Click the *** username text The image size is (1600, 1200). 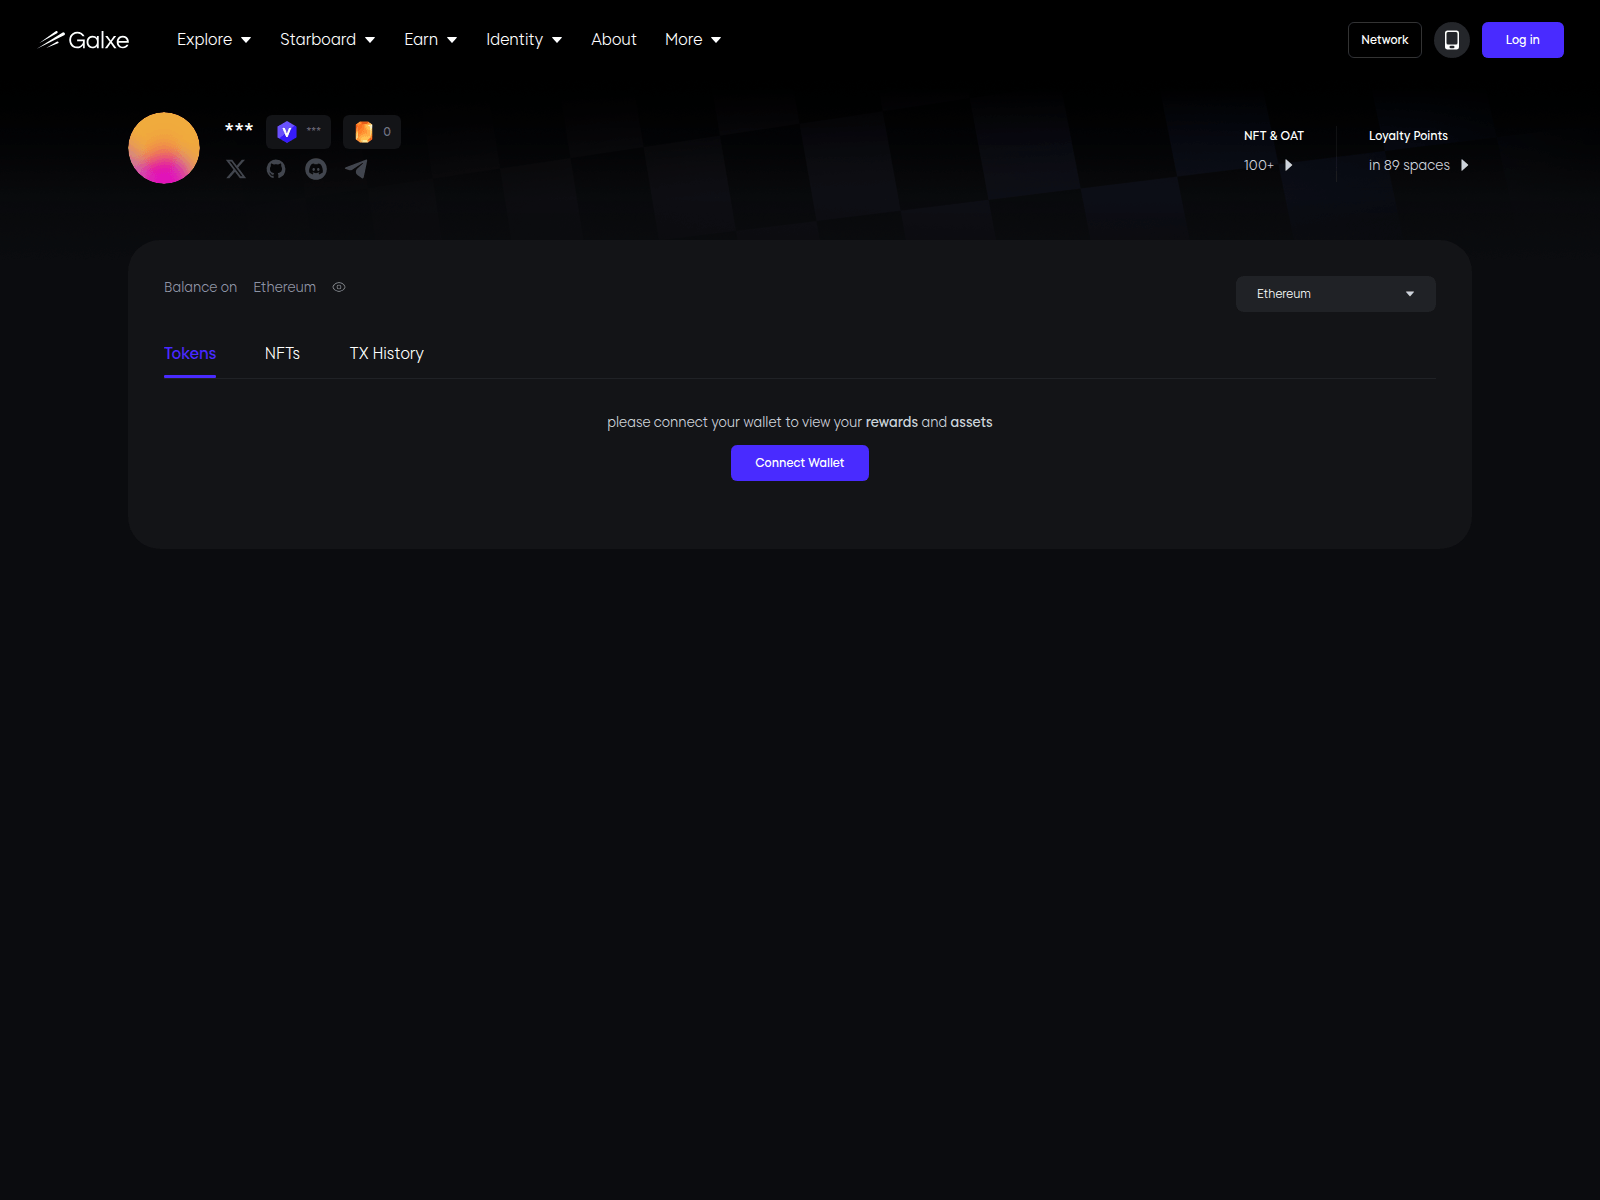pos(239,129)
